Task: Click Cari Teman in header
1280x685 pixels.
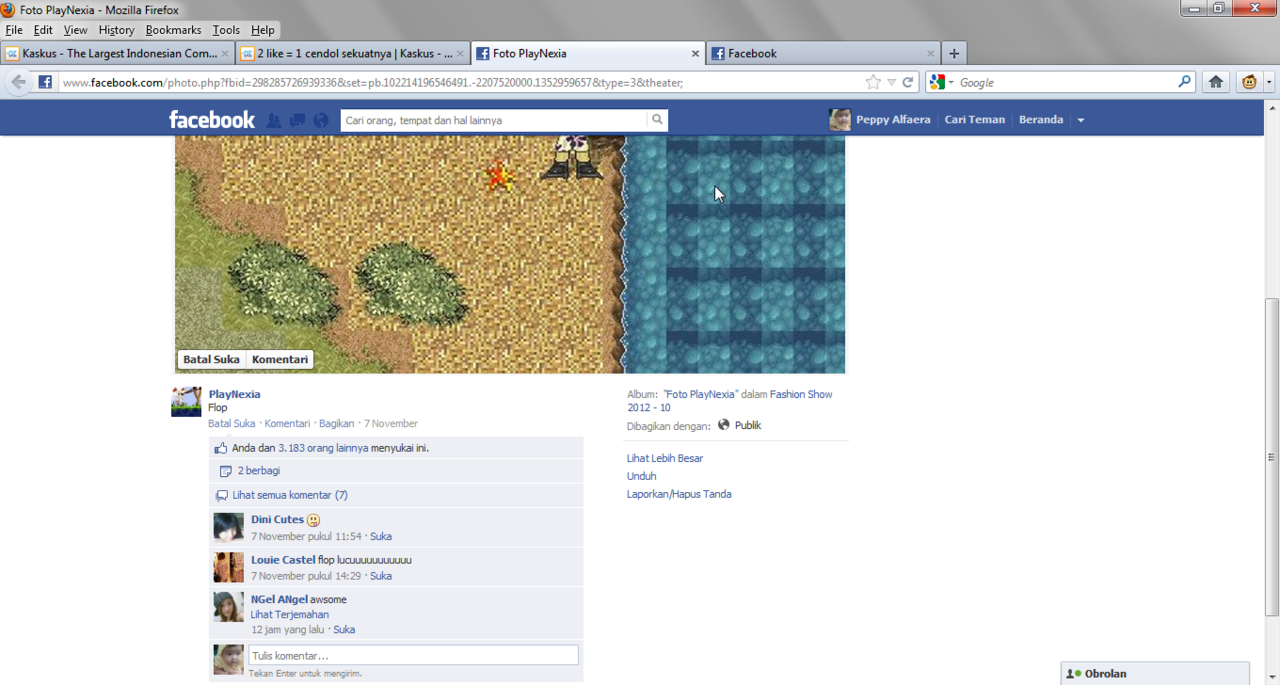Action: pos(974,120)
